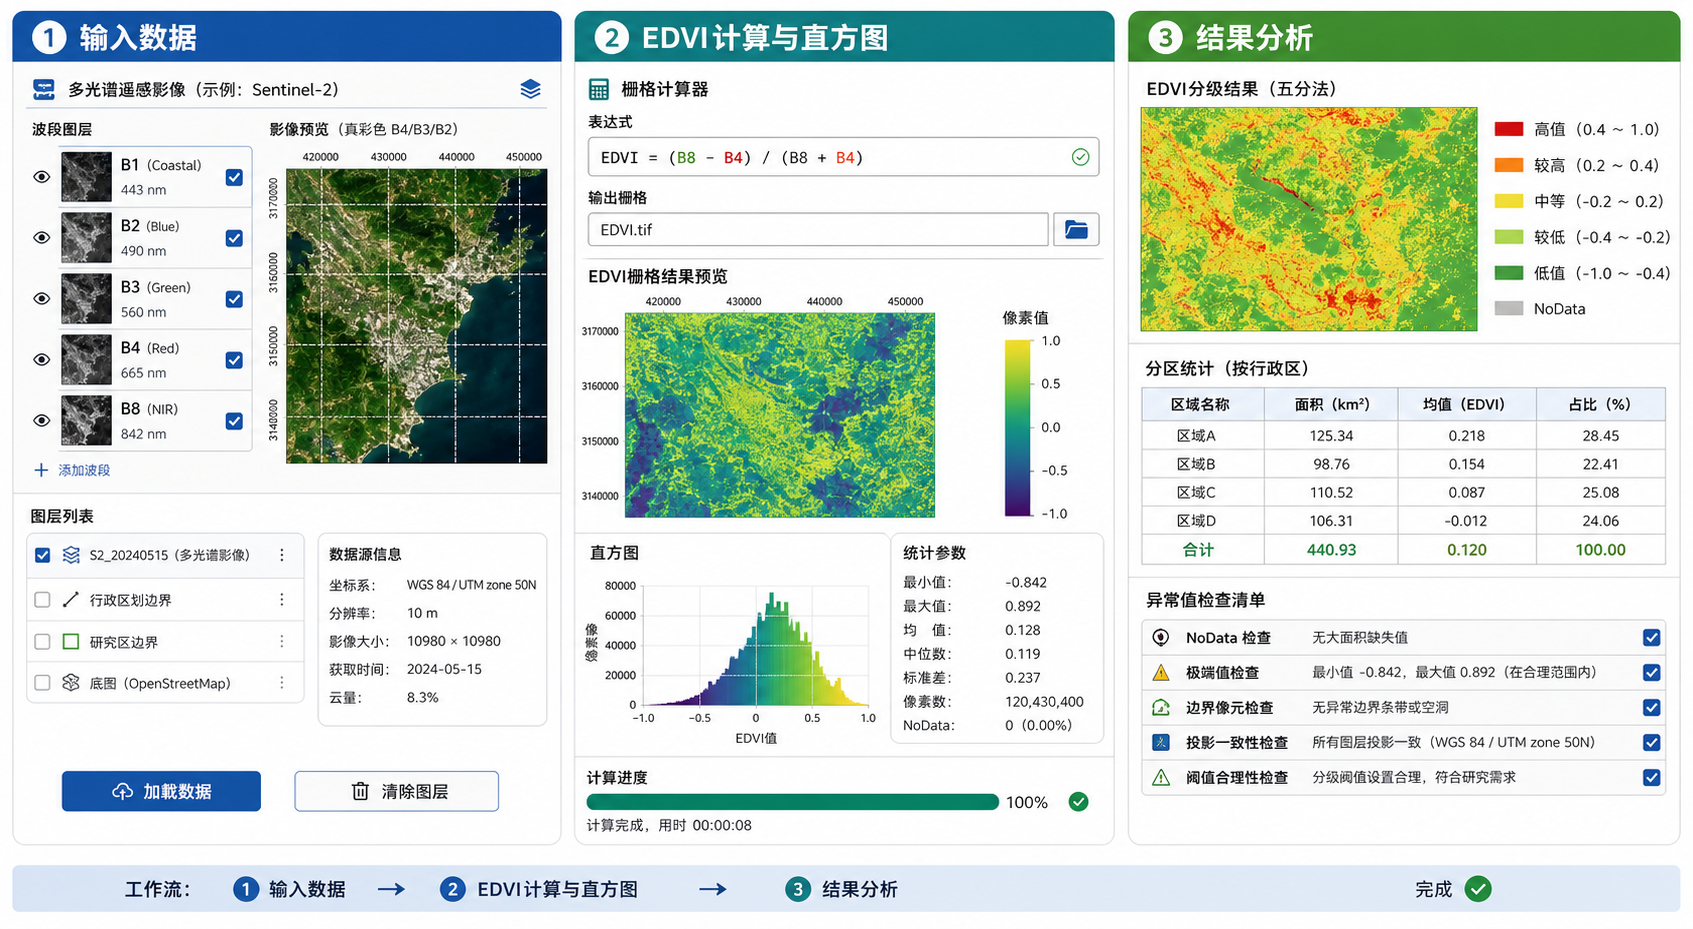The height and width of the screenshot is (929, 1693).
Task: Click the EDVI classified result map
Action: pyautogui.click(x=1309, y=219)
